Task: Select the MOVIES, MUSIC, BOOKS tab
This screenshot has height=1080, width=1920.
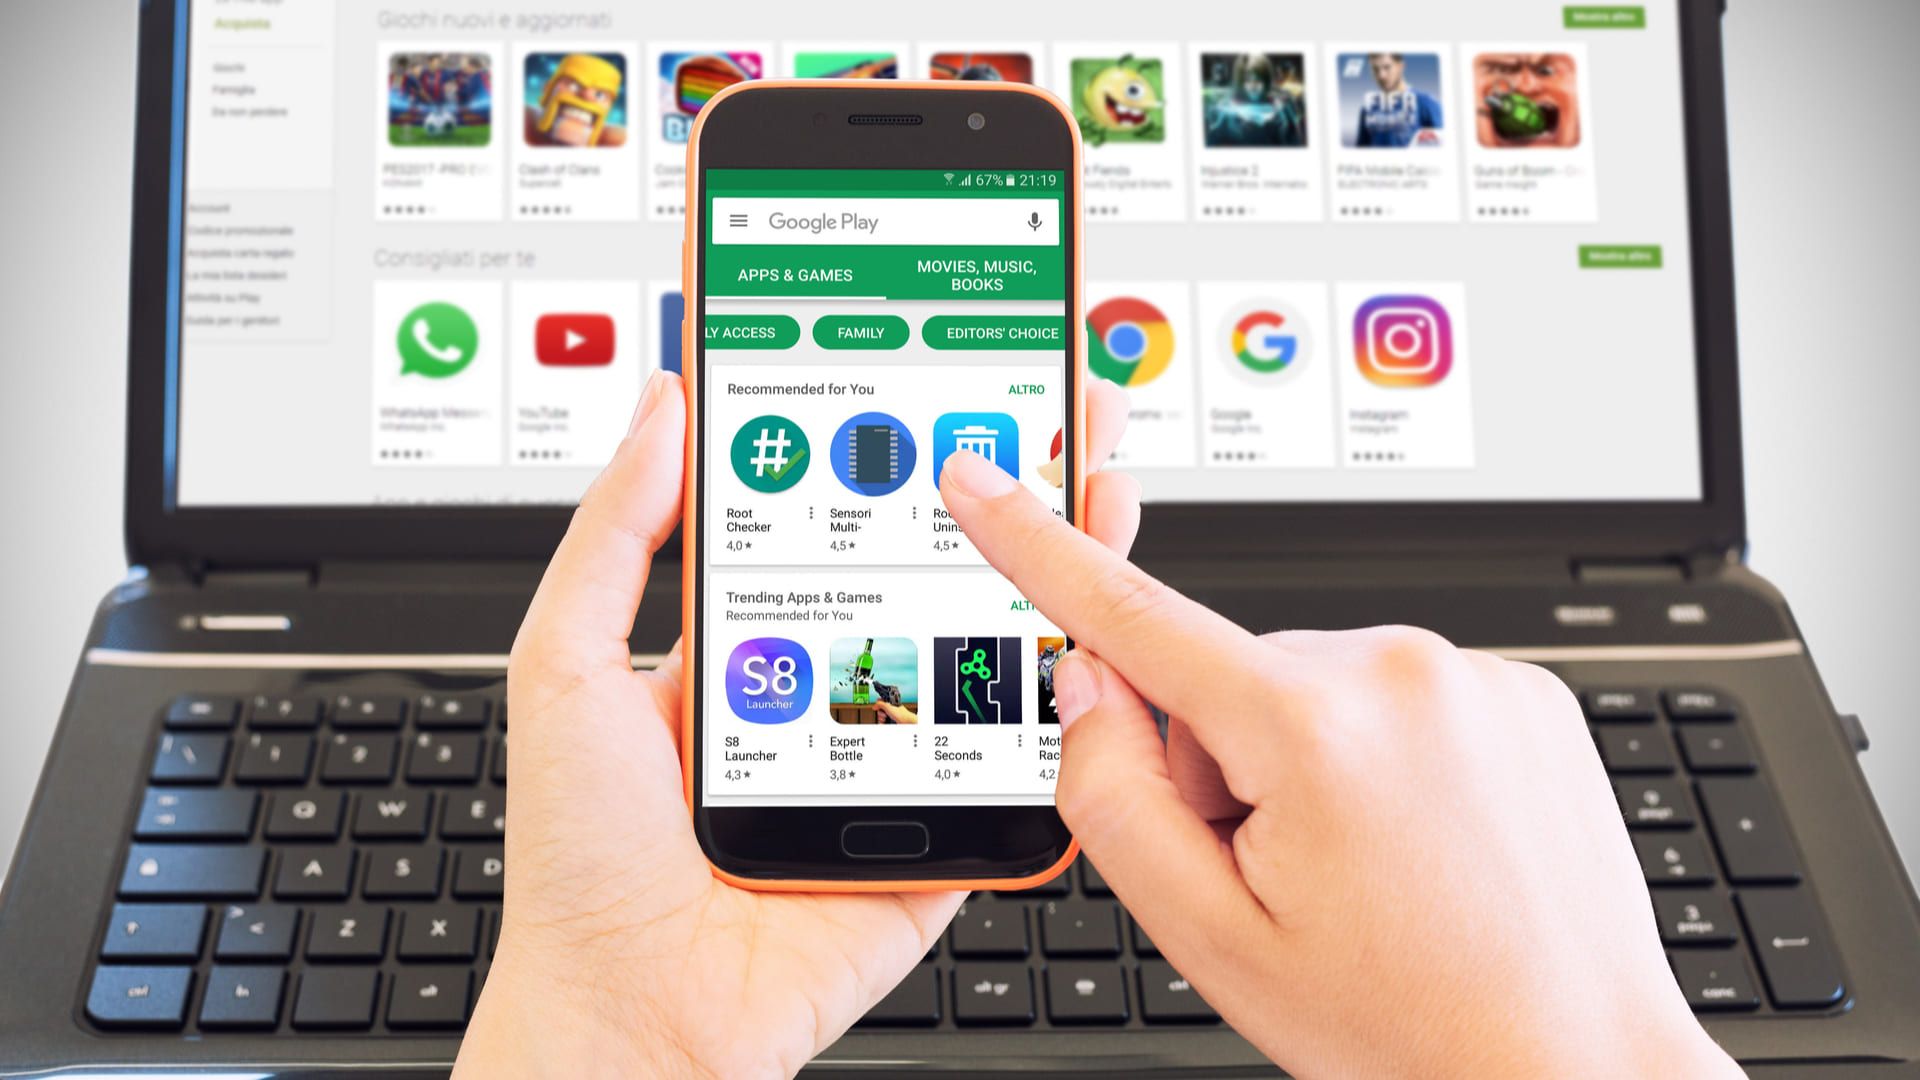Action: (977, 273)
